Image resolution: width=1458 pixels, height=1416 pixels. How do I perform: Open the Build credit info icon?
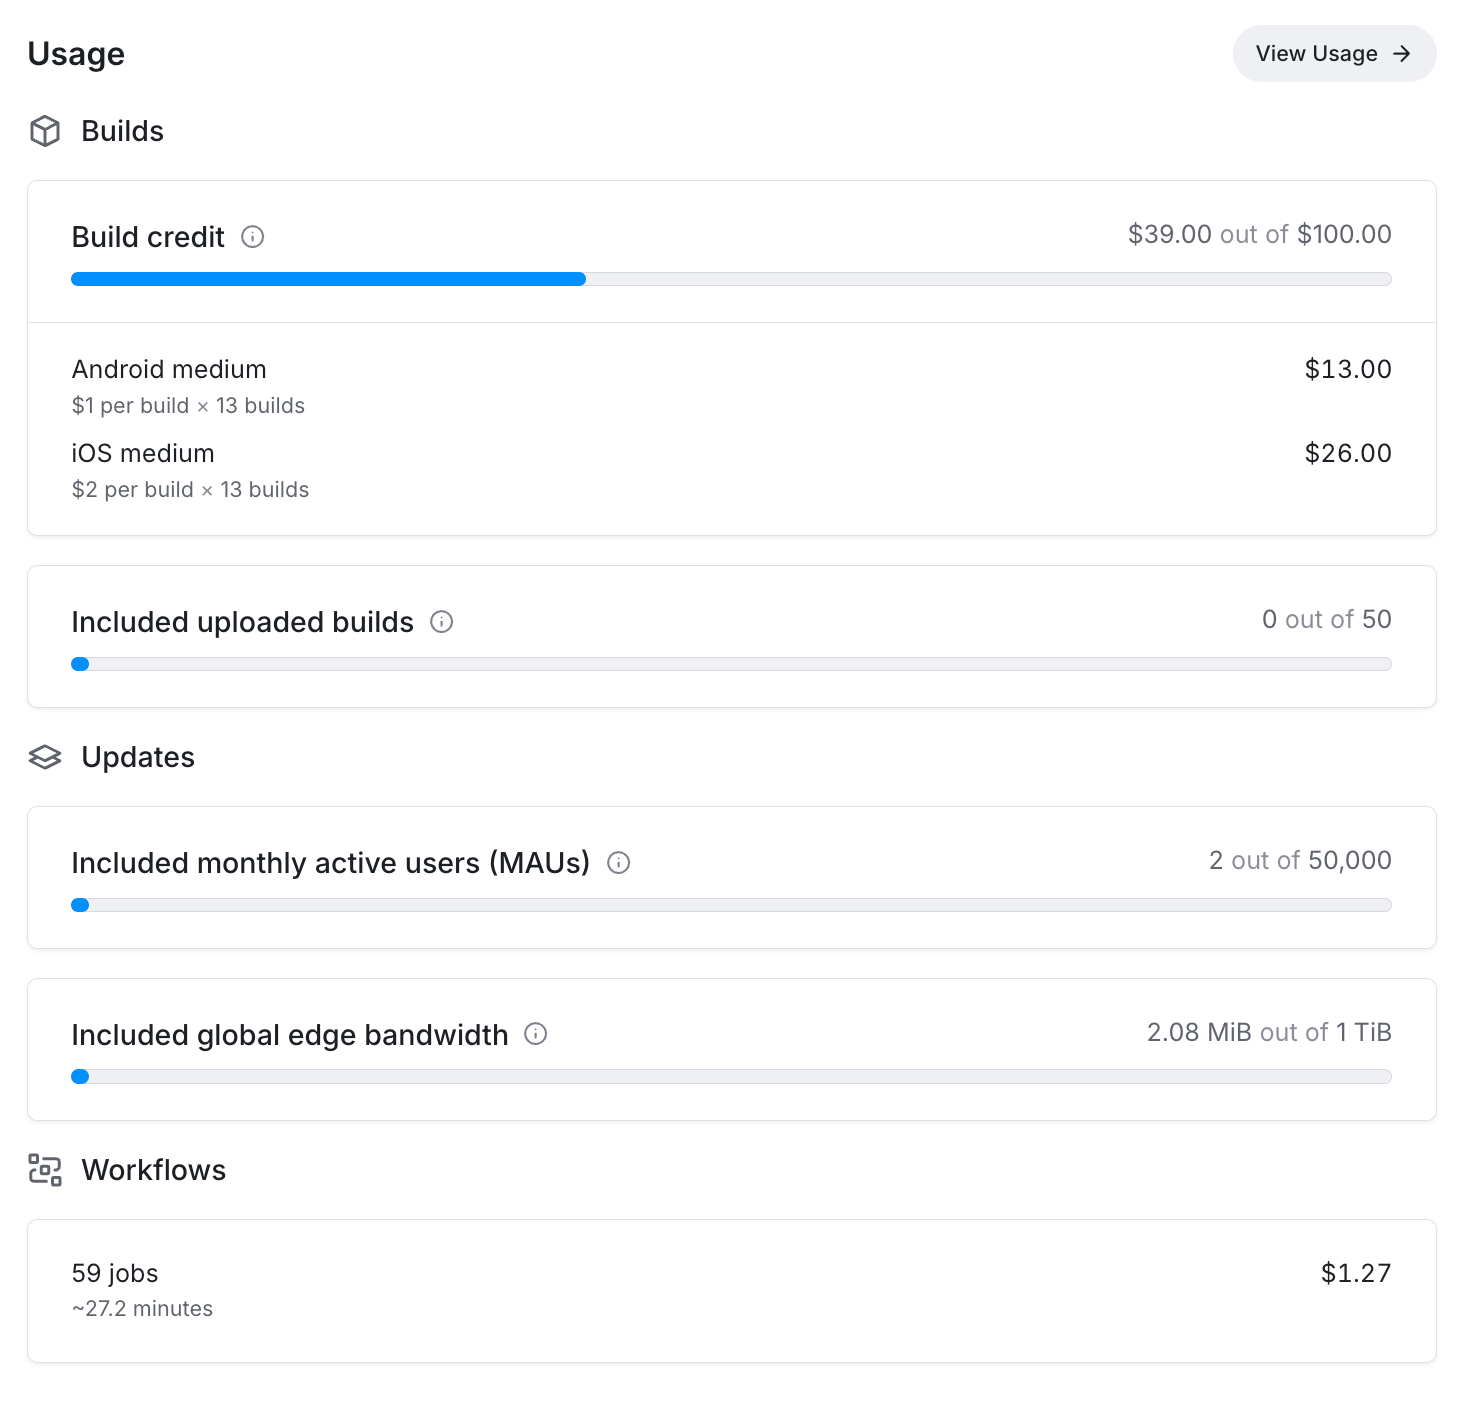coord(253,237)
